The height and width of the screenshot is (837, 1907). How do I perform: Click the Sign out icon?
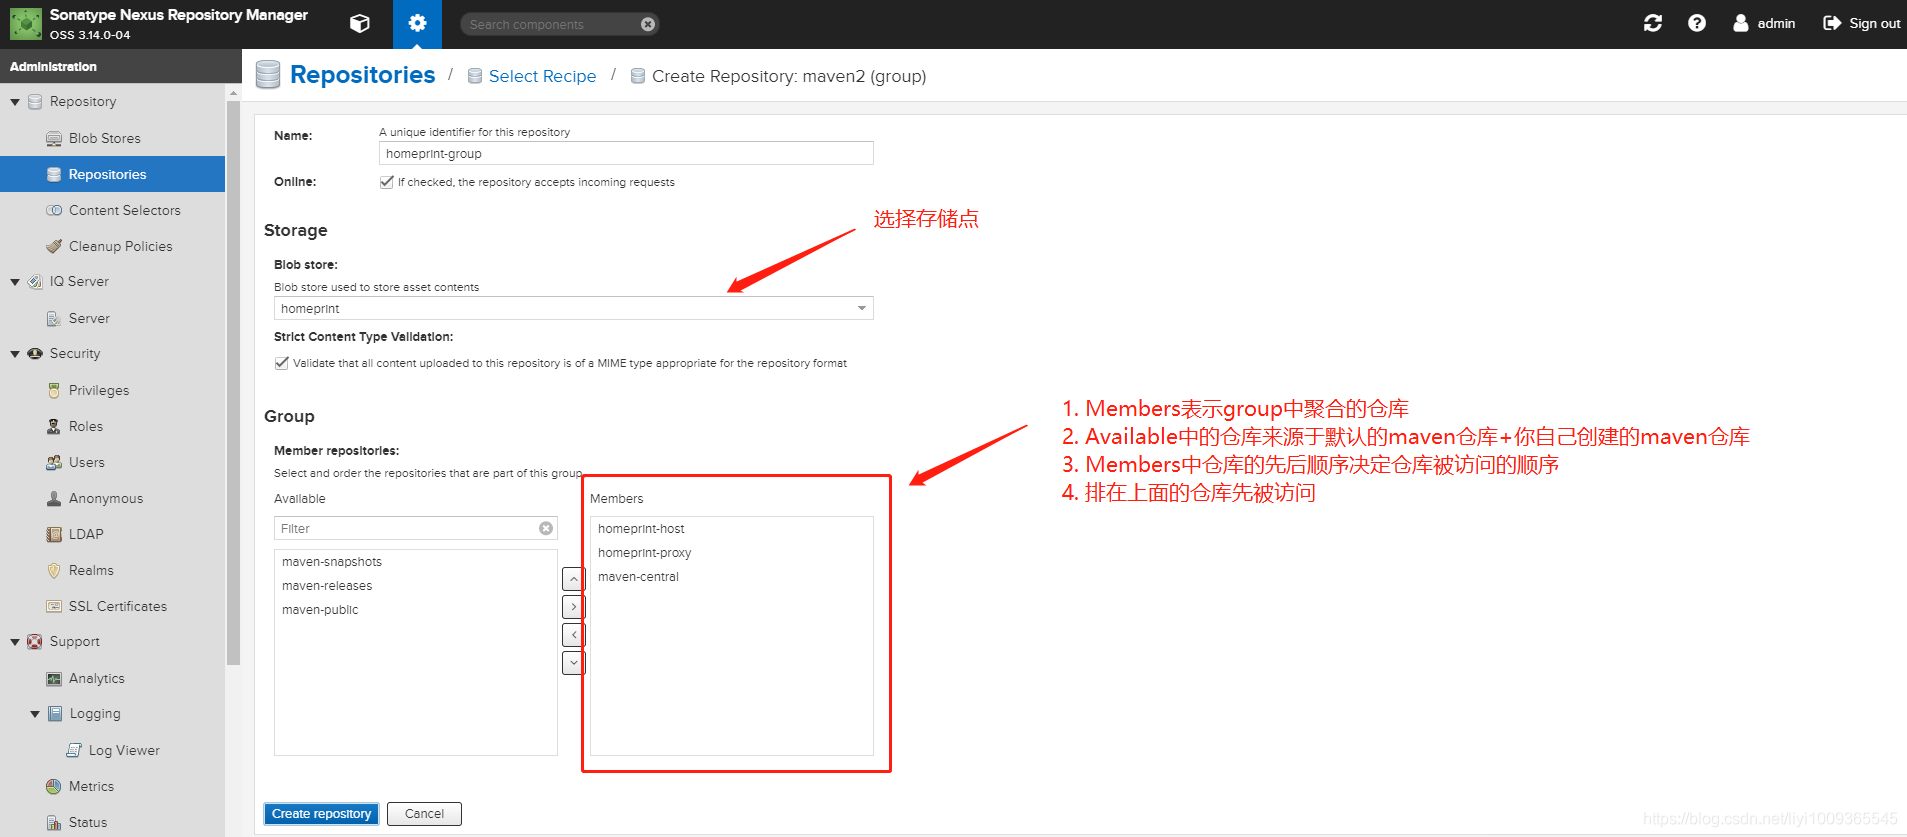[x=1832, y=23]
